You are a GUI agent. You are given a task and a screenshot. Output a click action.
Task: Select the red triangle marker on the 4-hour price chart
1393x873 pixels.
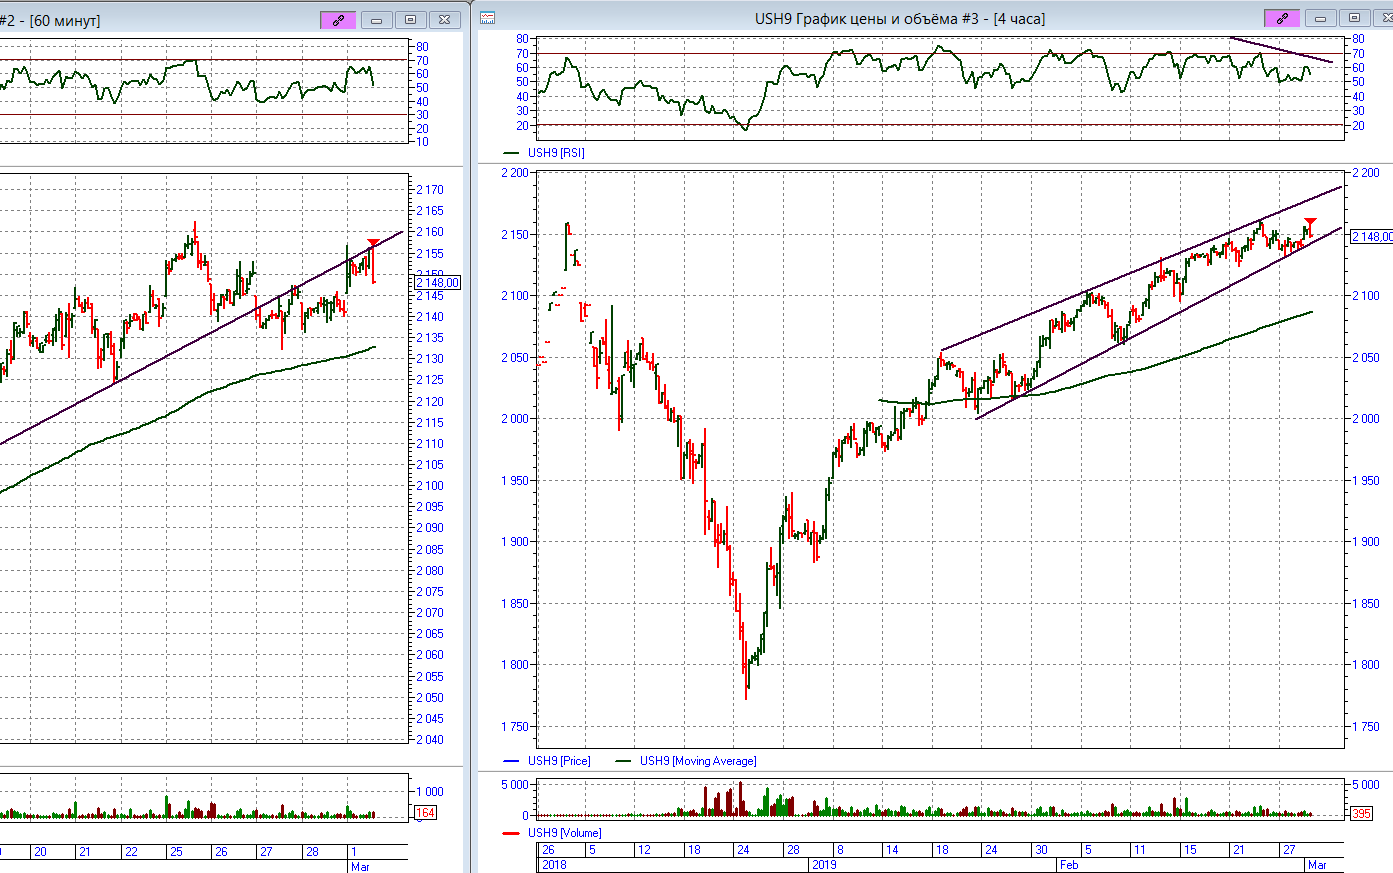tap(1310, 222)
